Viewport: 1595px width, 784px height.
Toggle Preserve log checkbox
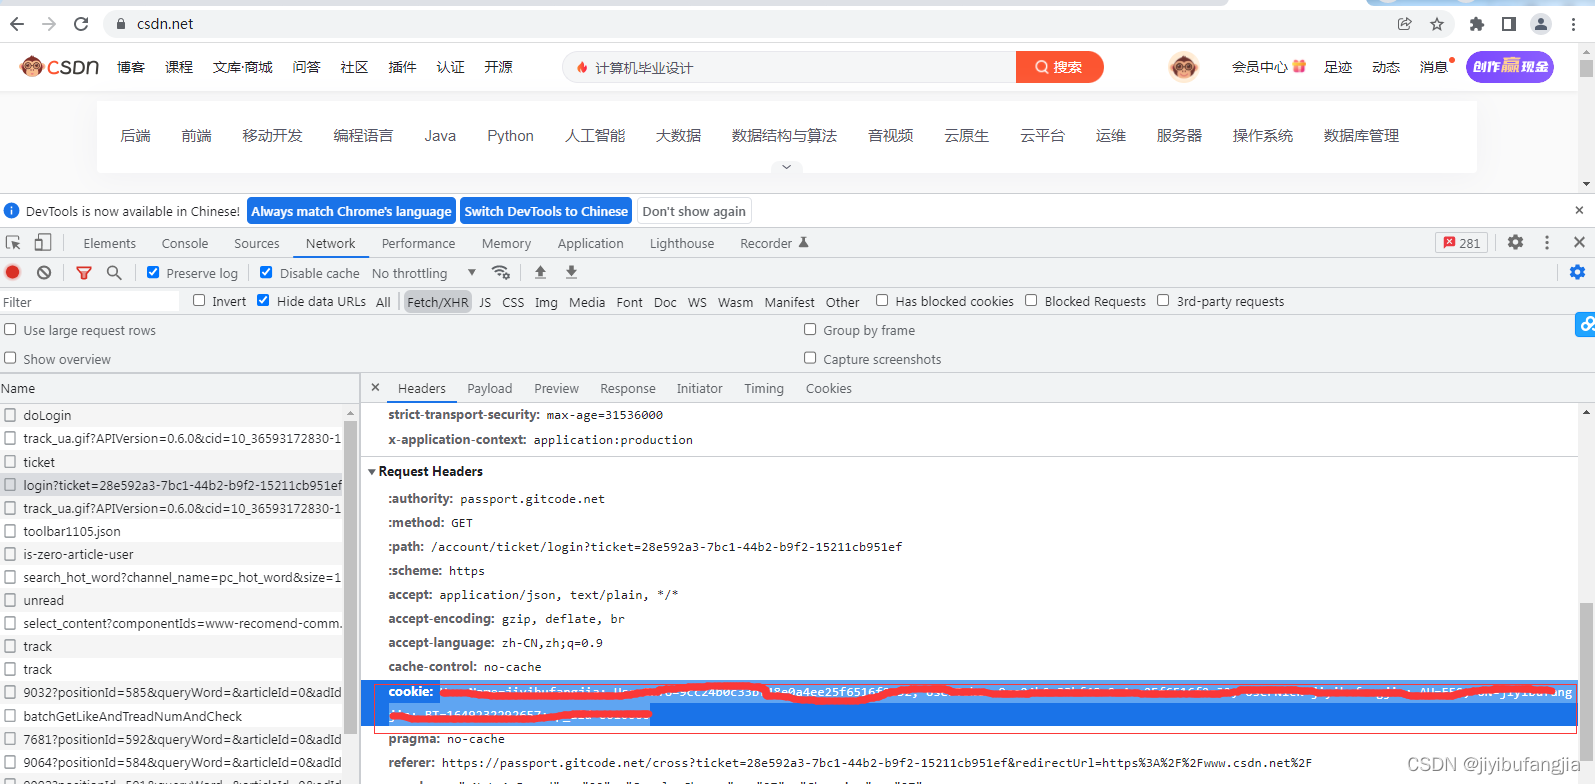click(x=153, y=272)
